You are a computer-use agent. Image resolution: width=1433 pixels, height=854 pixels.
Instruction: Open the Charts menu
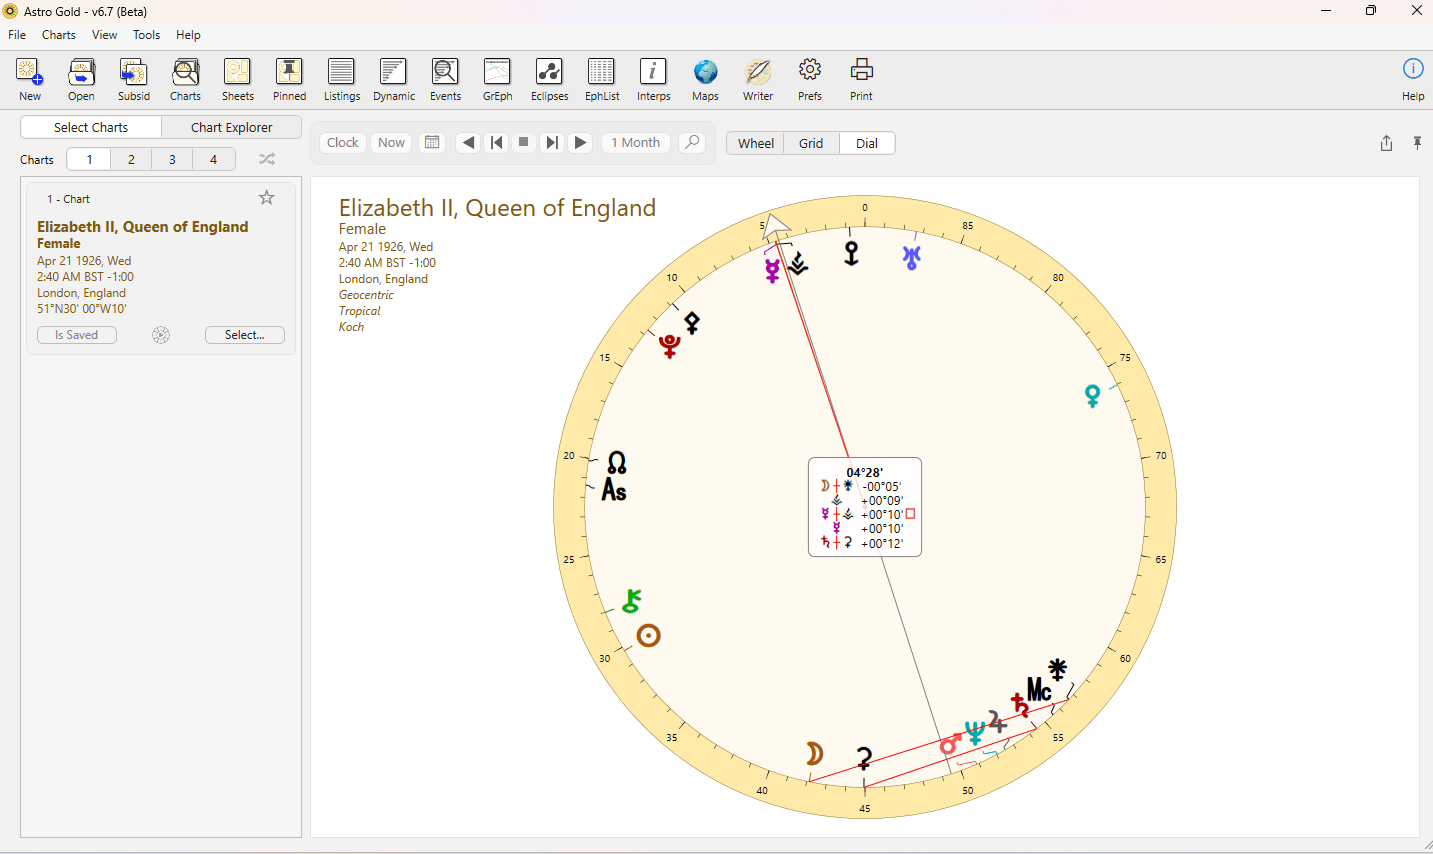click(x=59, y=34)
